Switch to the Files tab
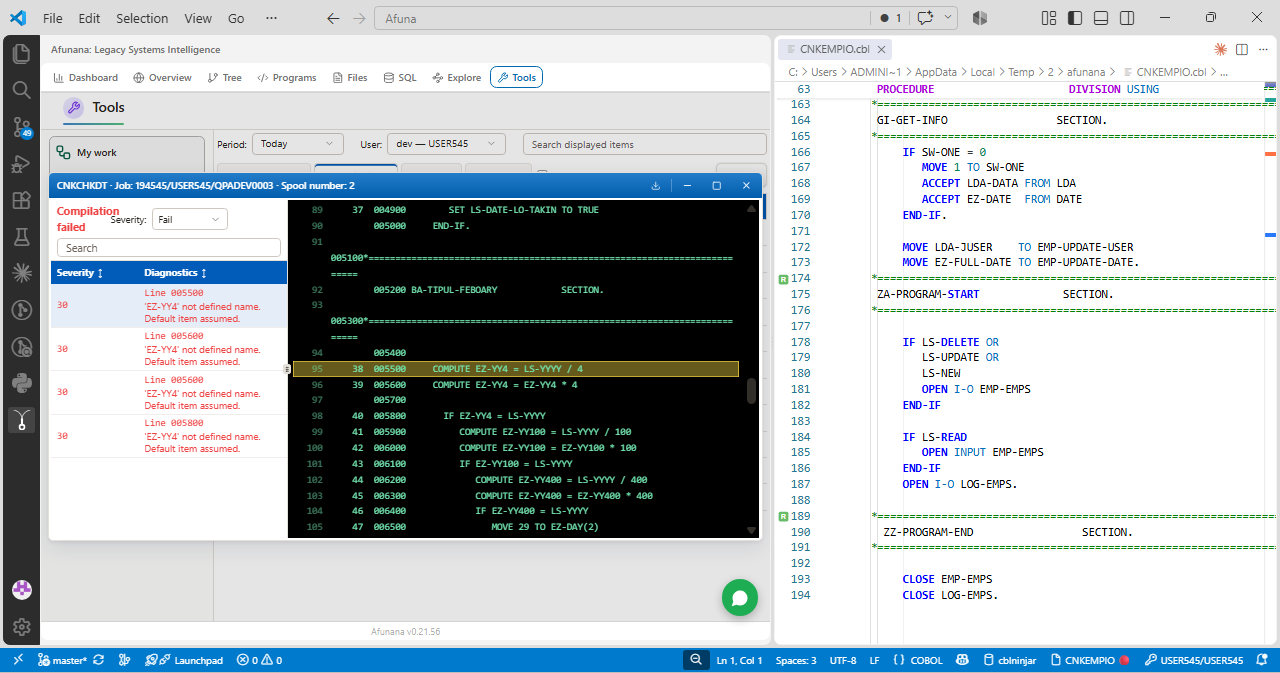 (x=350, y=77)
